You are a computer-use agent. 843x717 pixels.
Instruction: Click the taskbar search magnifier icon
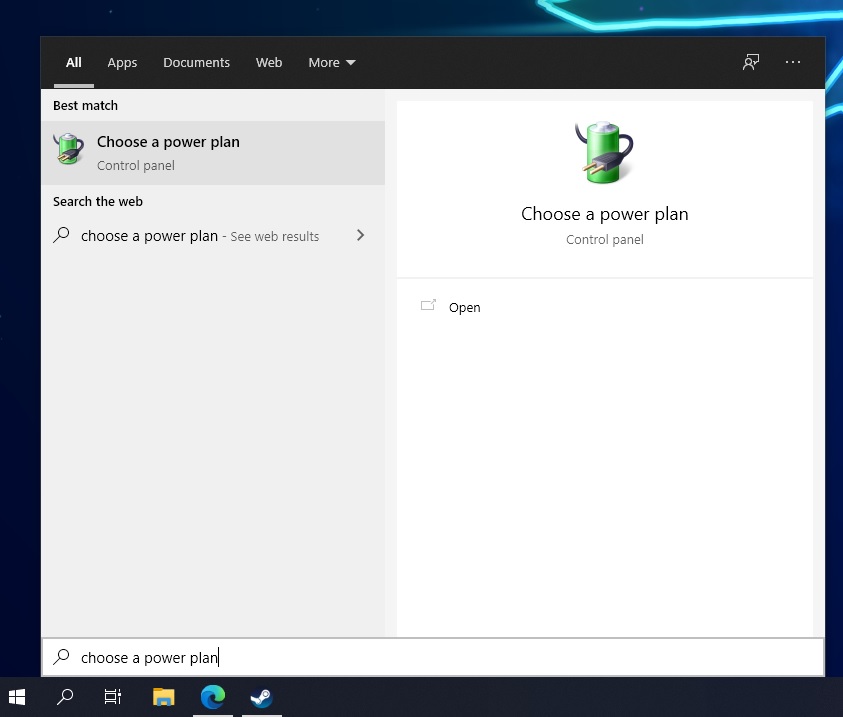[65, 697]
